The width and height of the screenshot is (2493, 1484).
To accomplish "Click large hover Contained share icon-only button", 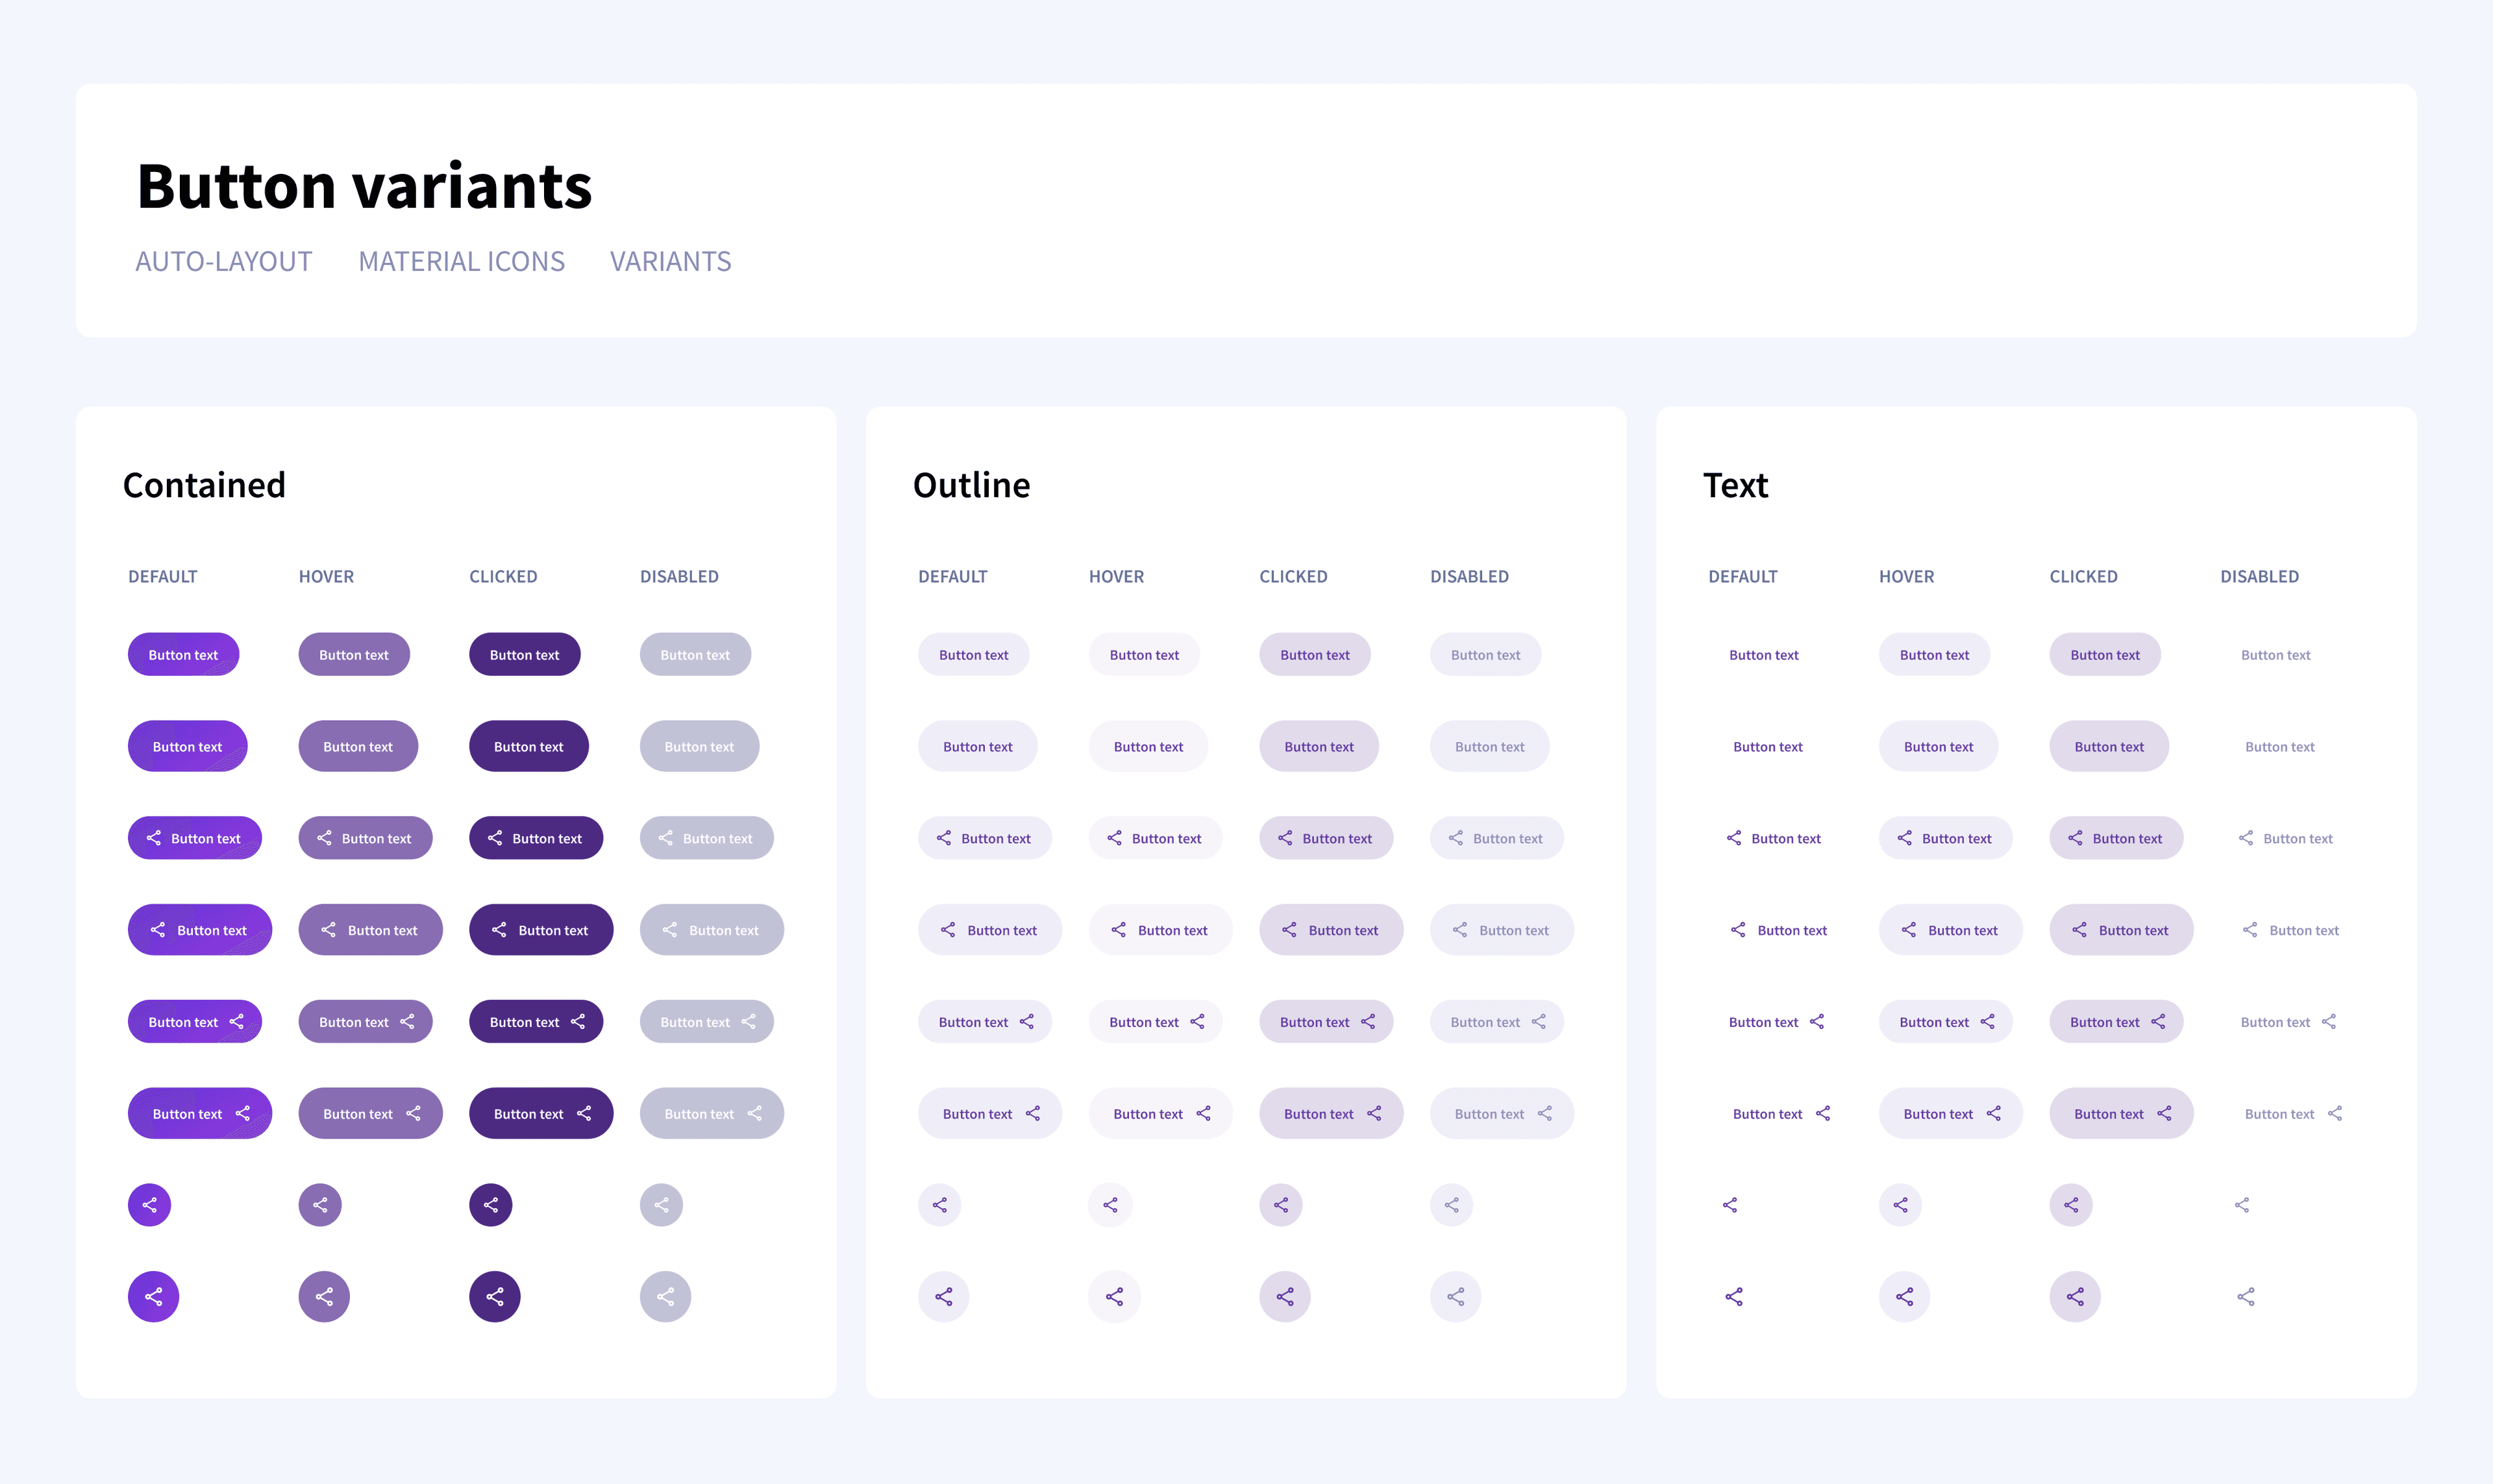I will (x=324, y=1297).
